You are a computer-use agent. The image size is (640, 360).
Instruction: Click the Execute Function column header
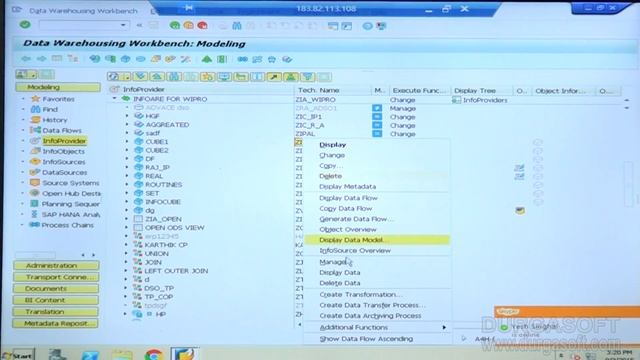pos(420,91)
